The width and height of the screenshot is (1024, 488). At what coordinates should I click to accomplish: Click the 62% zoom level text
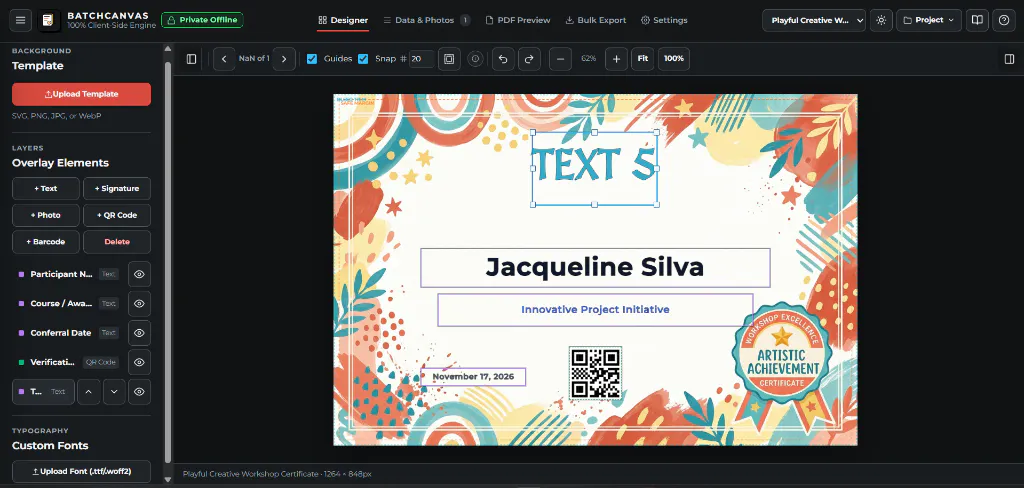pos(588,59)
